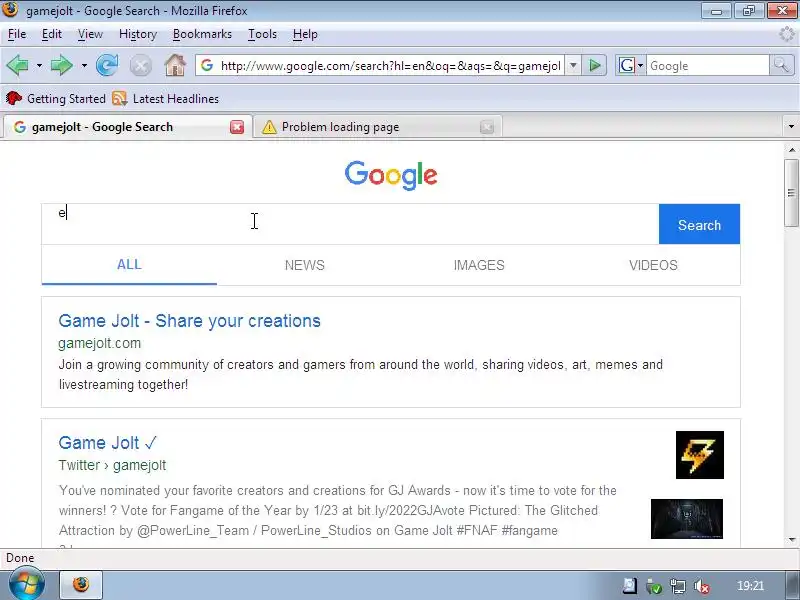The height and width of the screenshot is (600, 800).
Task: Open the Tools menu
Action: point(262,34)
